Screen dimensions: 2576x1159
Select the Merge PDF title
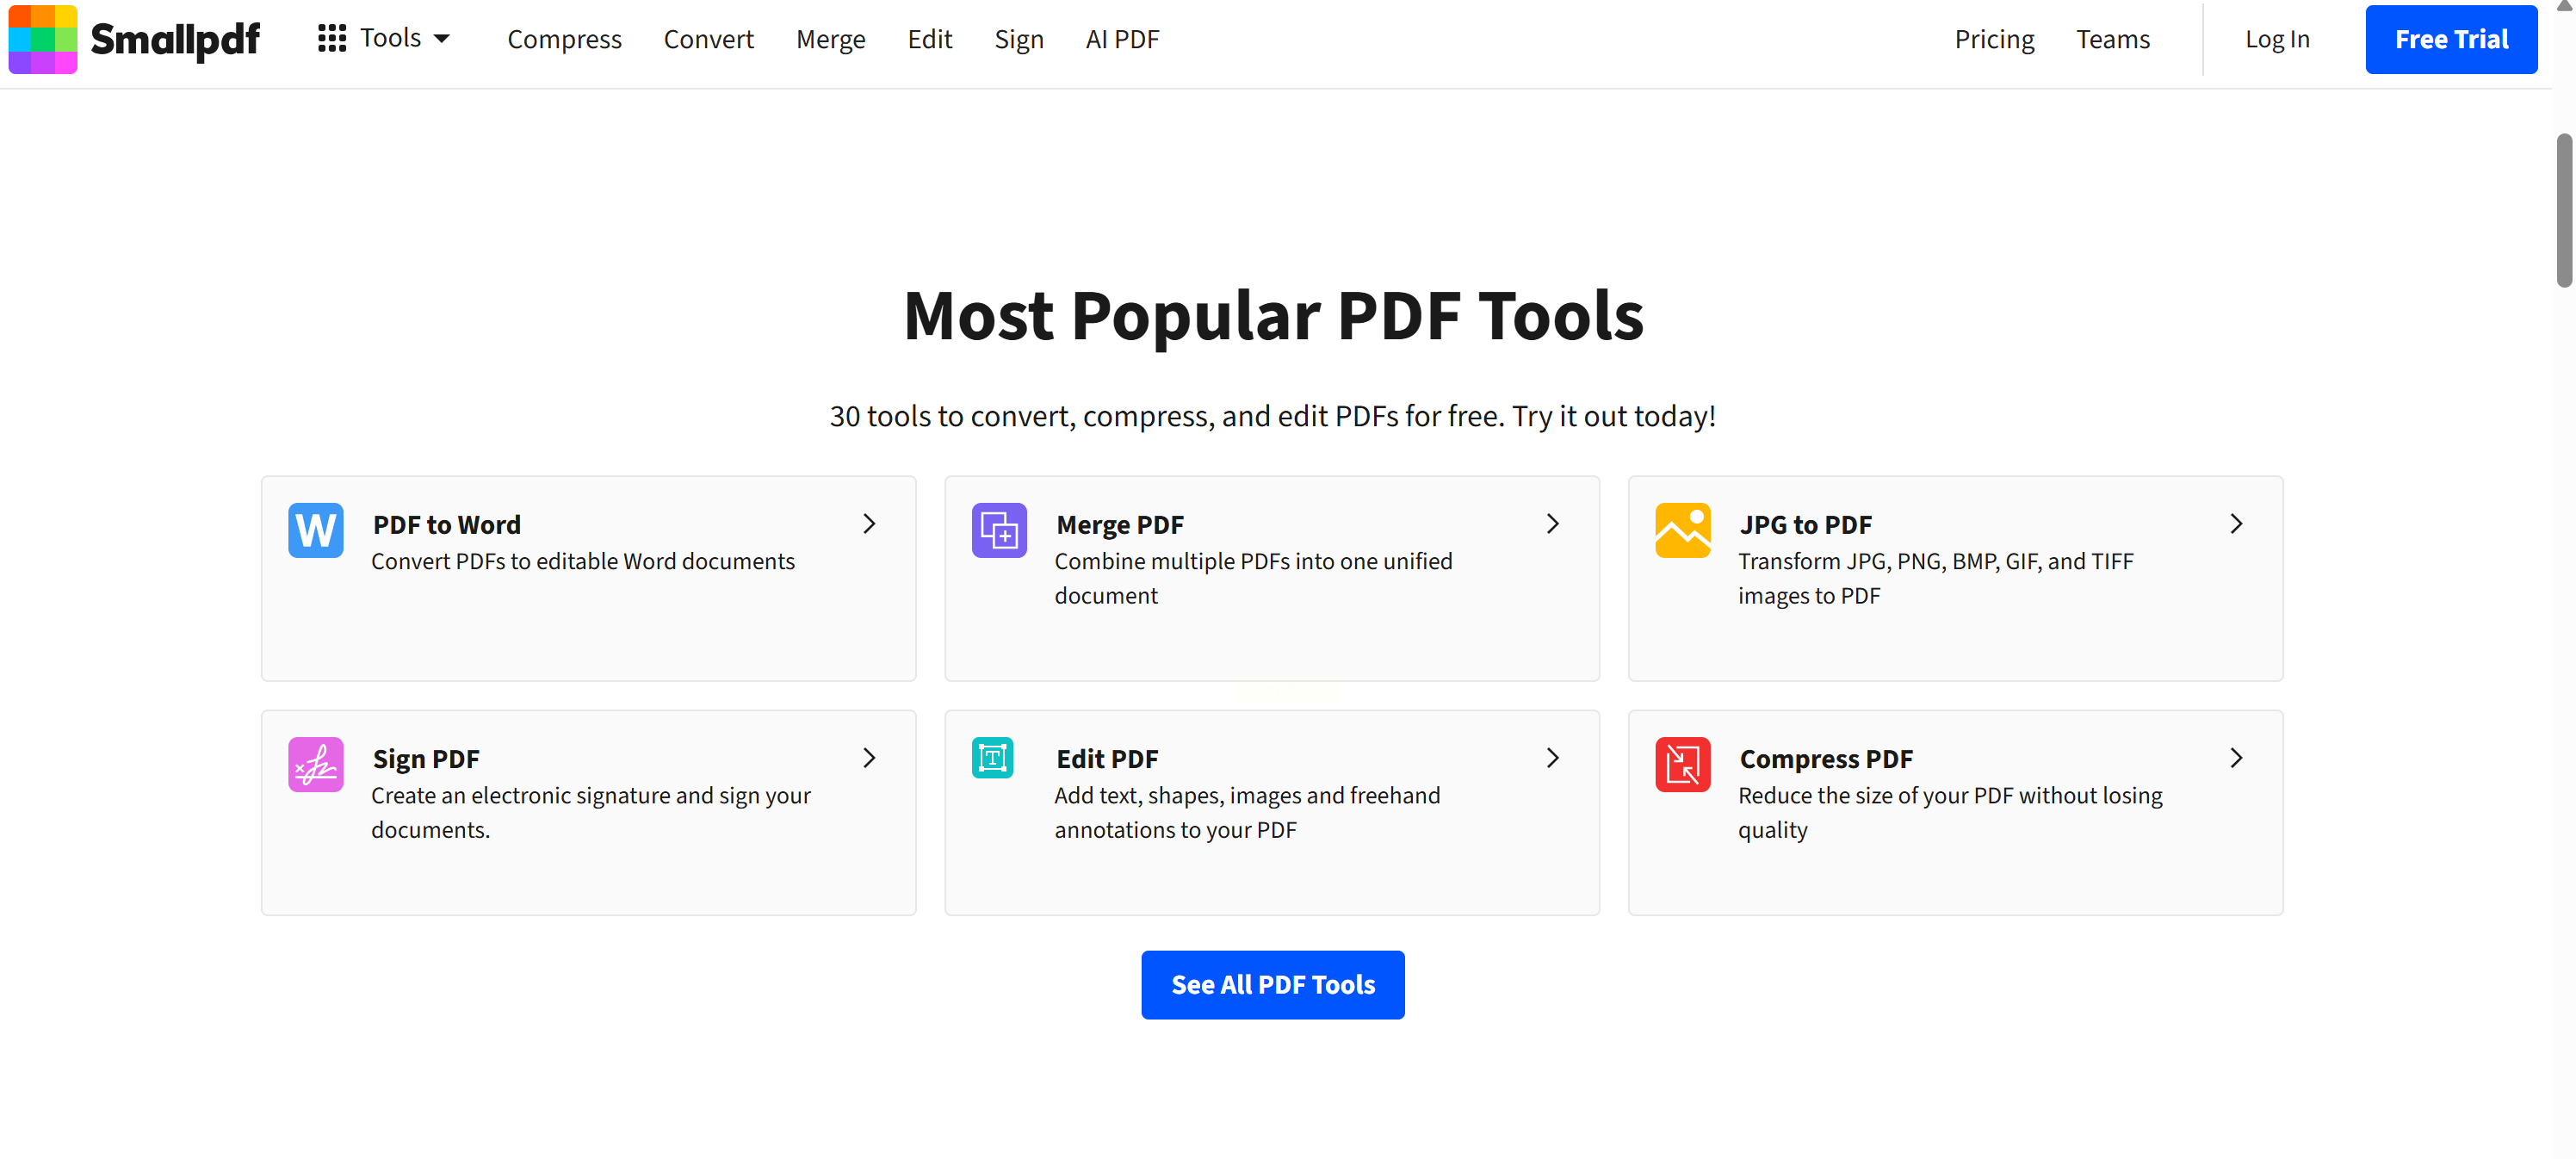pyautogui.click(x=1119, y=524)
